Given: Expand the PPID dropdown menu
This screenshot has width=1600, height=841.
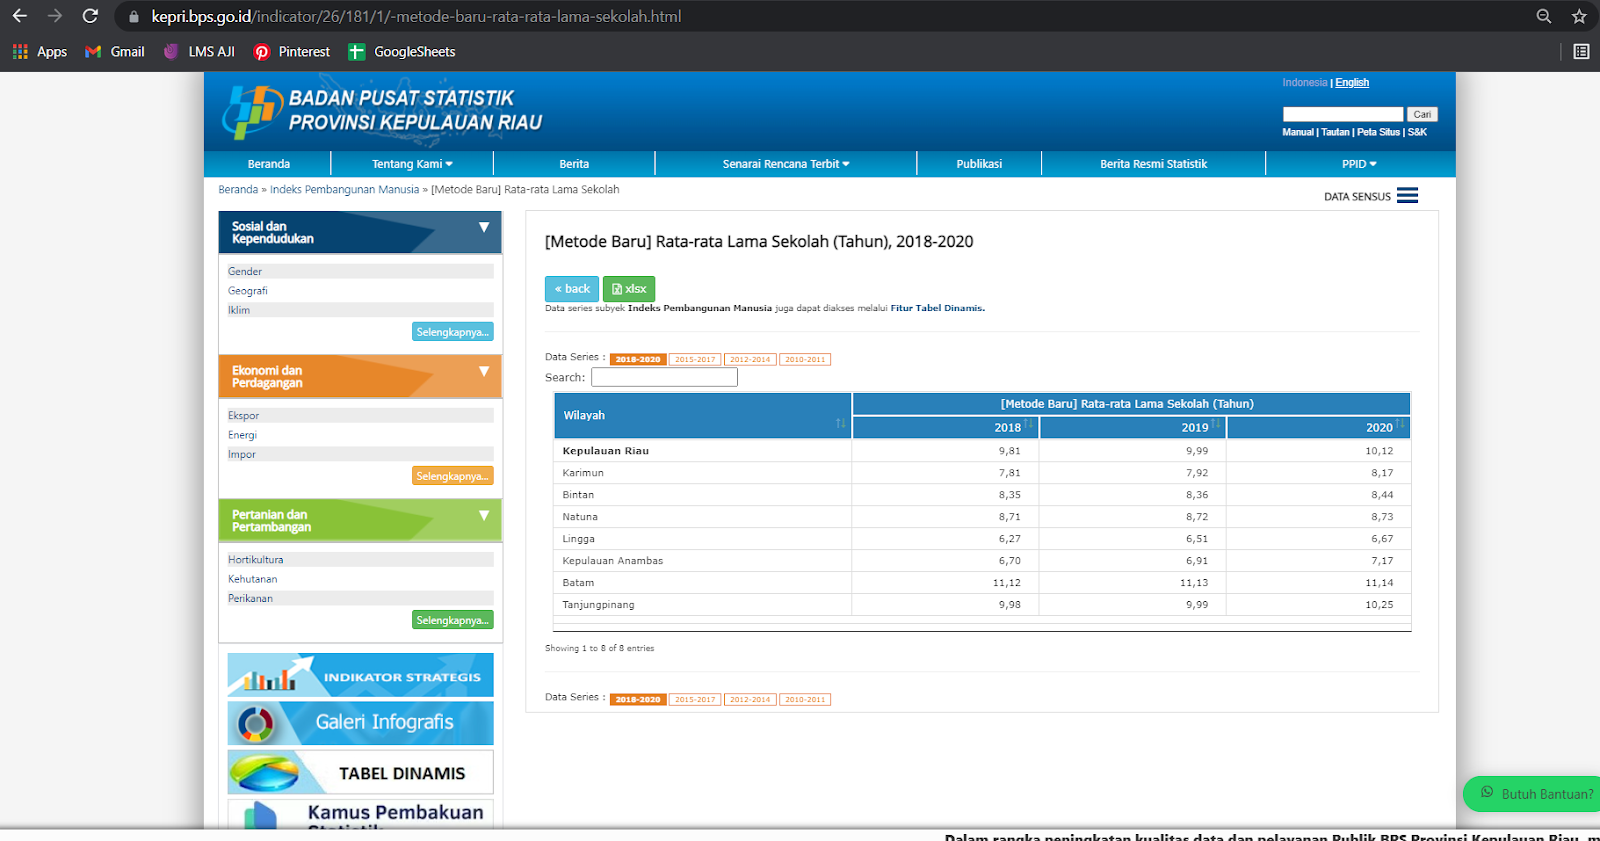Looking at the screenshot, I should coord(1359,164).
